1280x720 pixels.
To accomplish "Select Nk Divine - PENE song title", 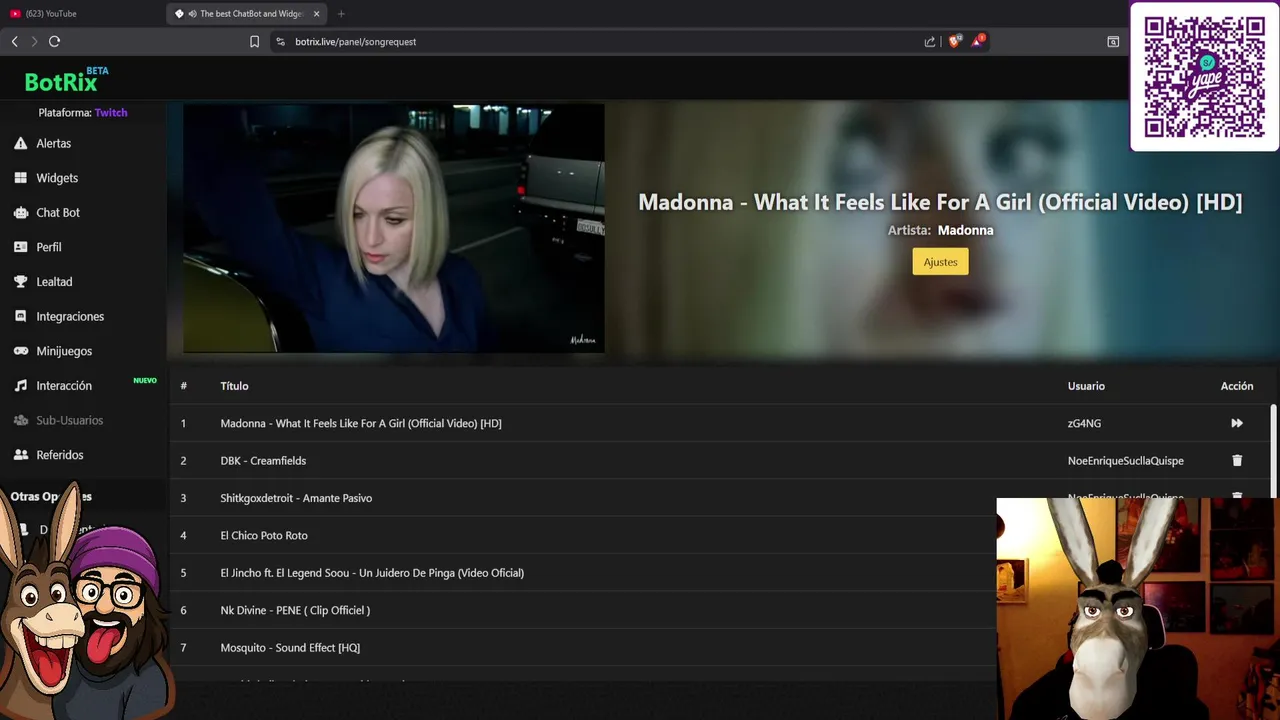I will 295,610.
